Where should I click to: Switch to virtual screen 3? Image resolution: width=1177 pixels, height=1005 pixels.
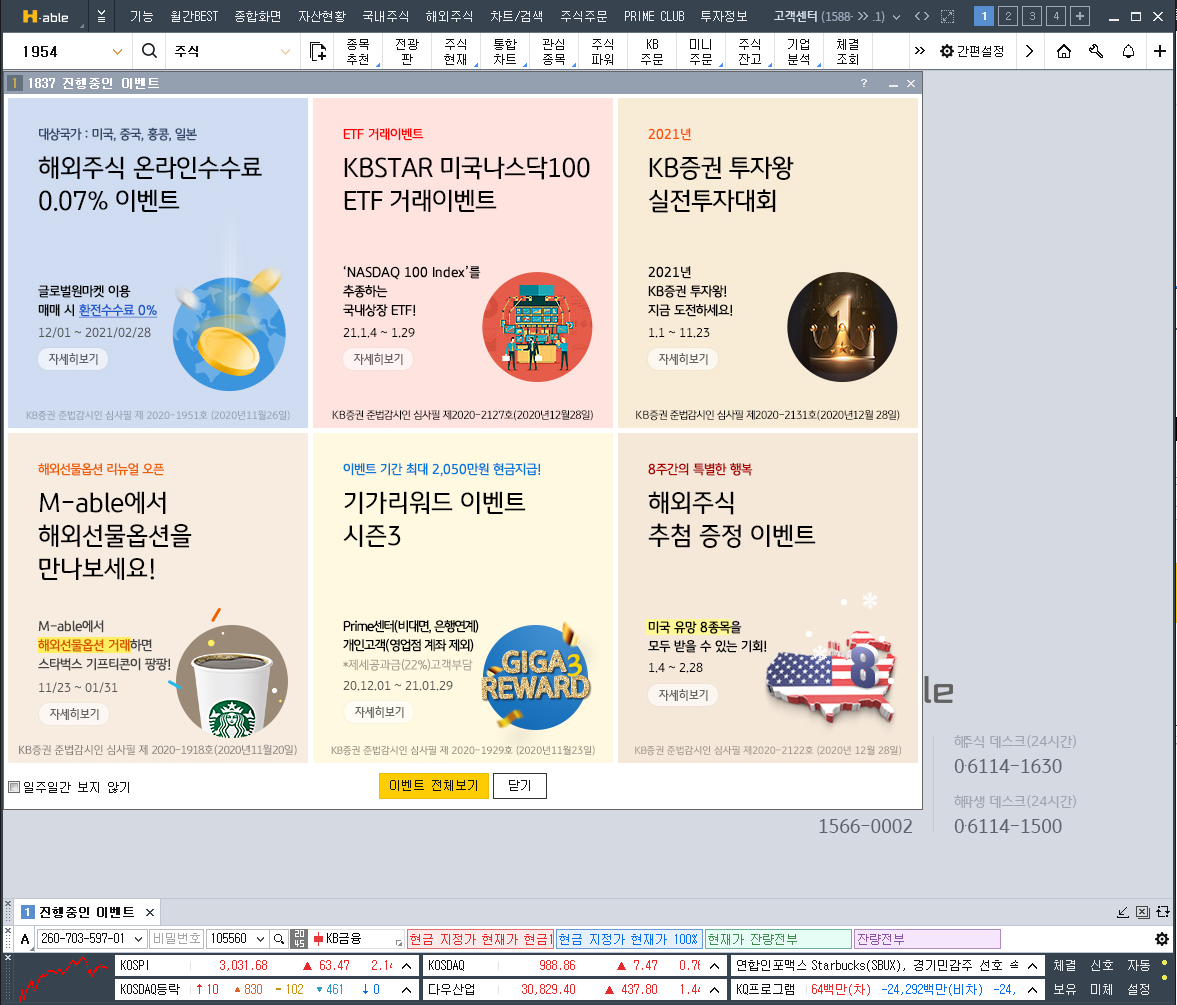tap(1032, 16)
